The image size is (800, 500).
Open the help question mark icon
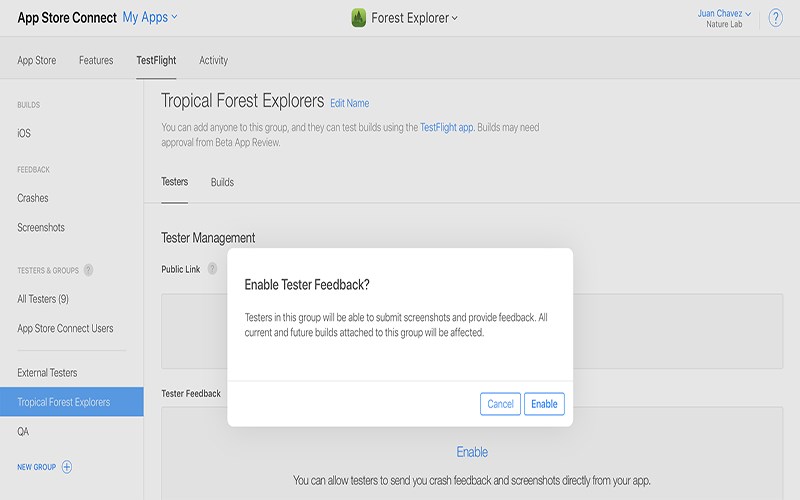coord(775,18)
